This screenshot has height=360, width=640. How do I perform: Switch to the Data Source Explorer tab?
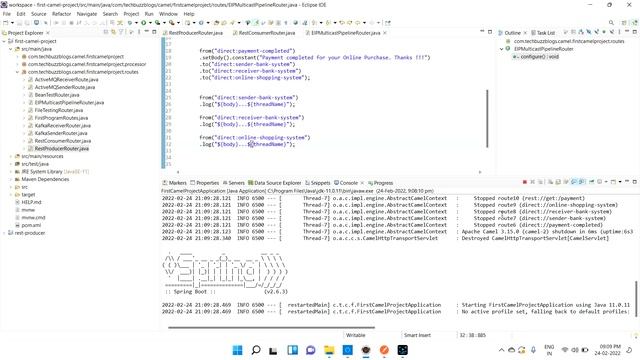274,183
